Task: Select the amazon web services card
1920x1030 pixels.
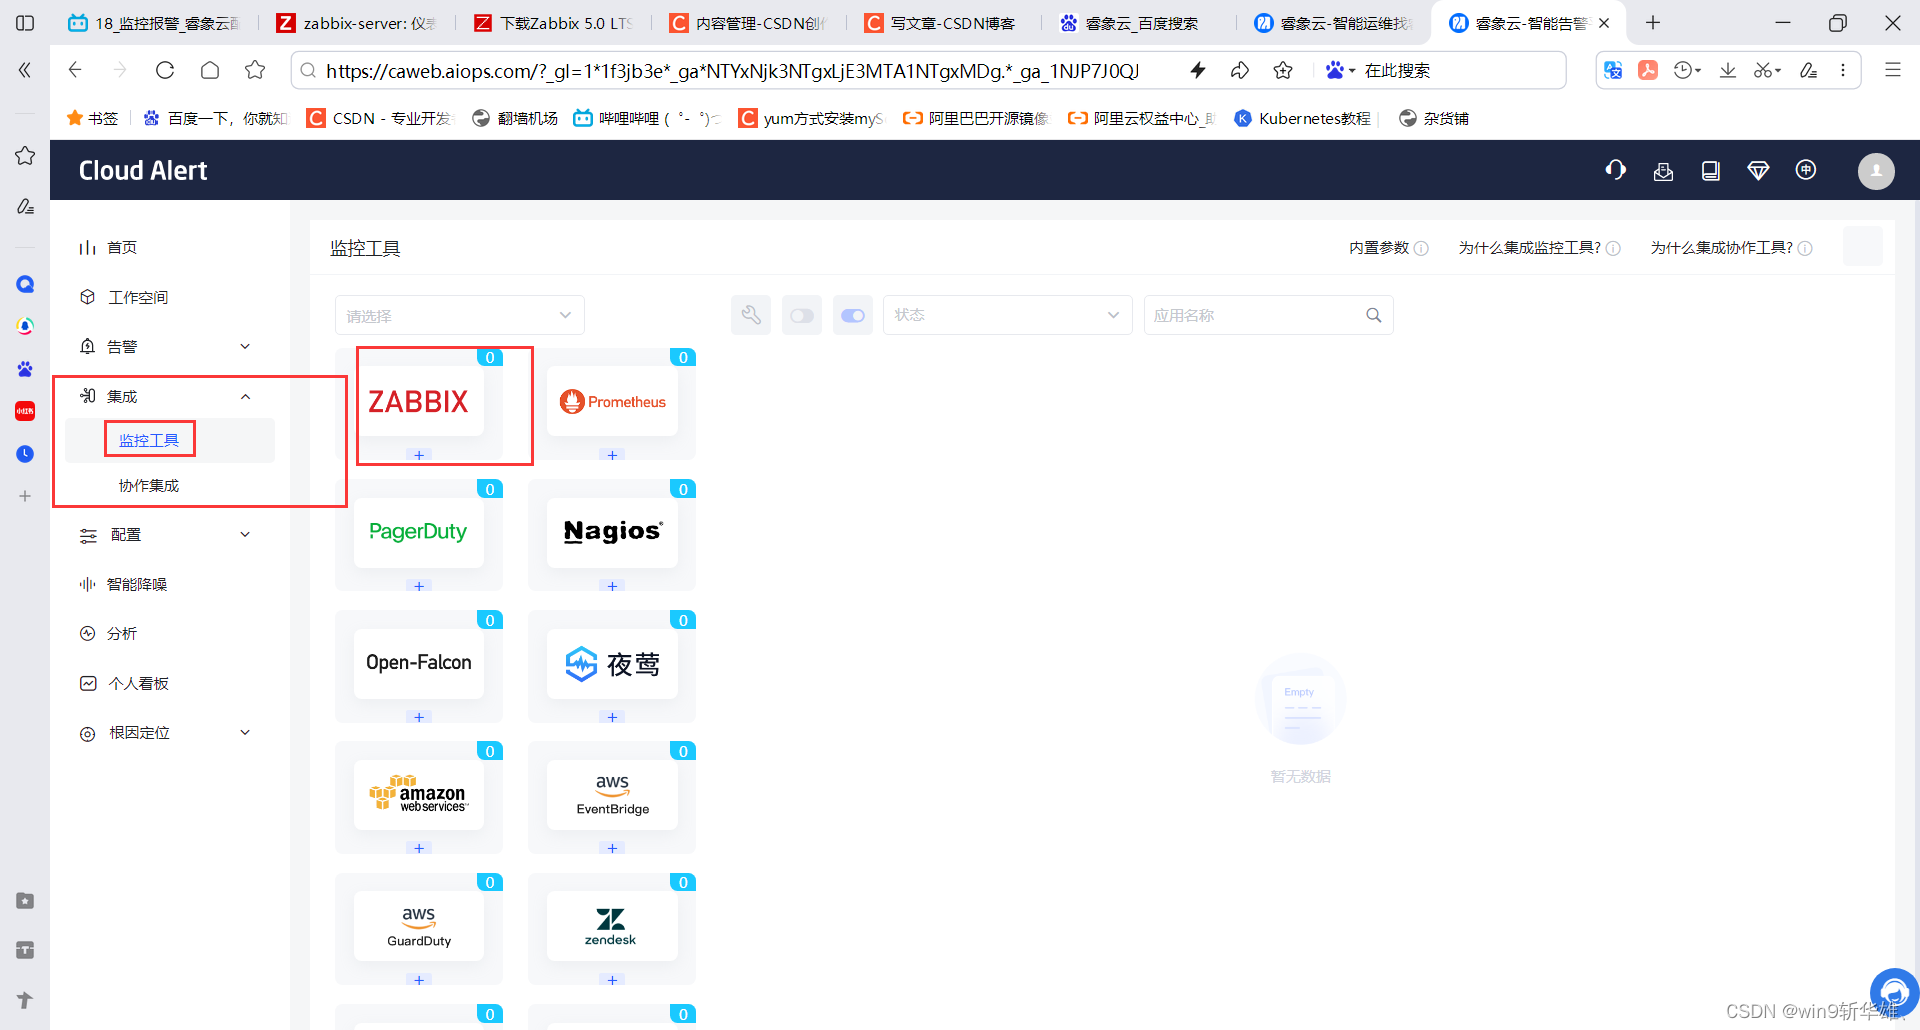Action: (x=419, y=794)
